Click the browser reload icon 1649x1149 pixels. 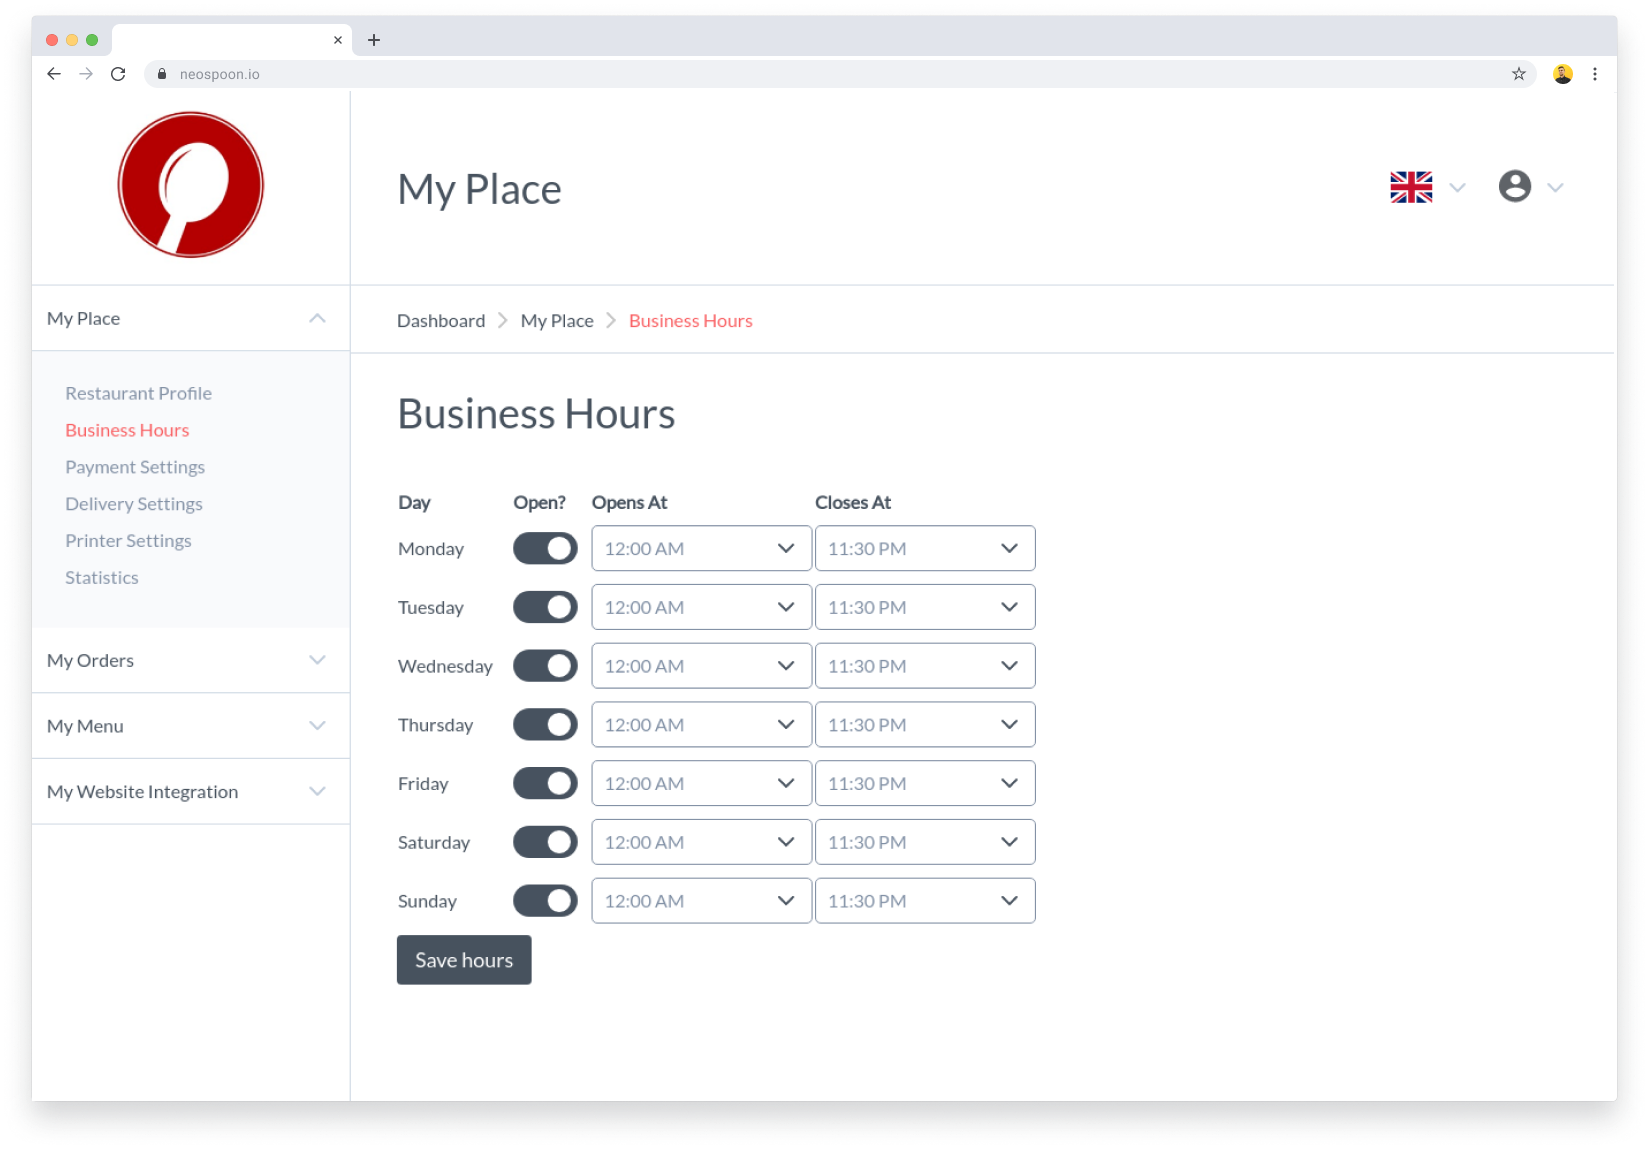click(x=118, y=74)
